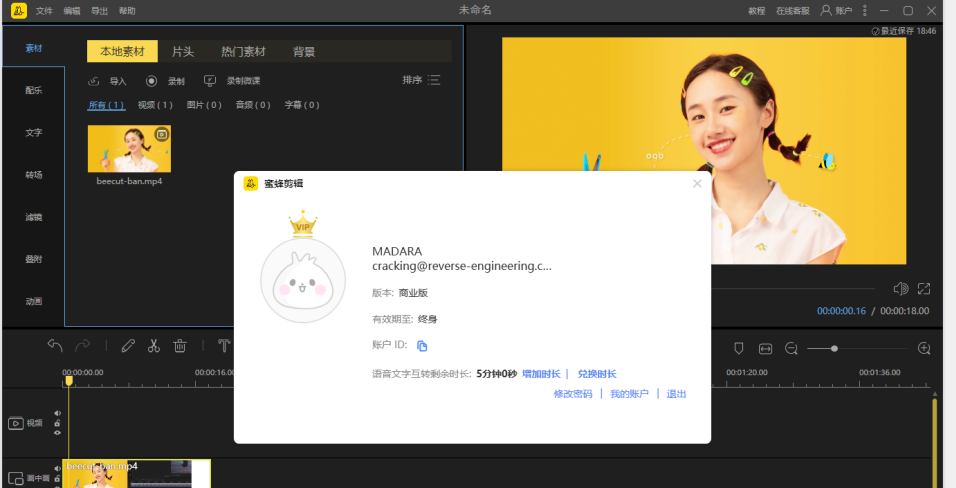
Task: Enter fullscreen preview with the expand icon
Action: click(924, 289)
